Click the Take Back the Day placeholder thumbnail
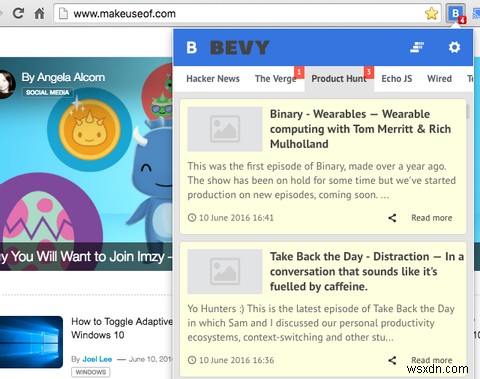The width and height of the screenshot is (480, 379). coord(225,271)
